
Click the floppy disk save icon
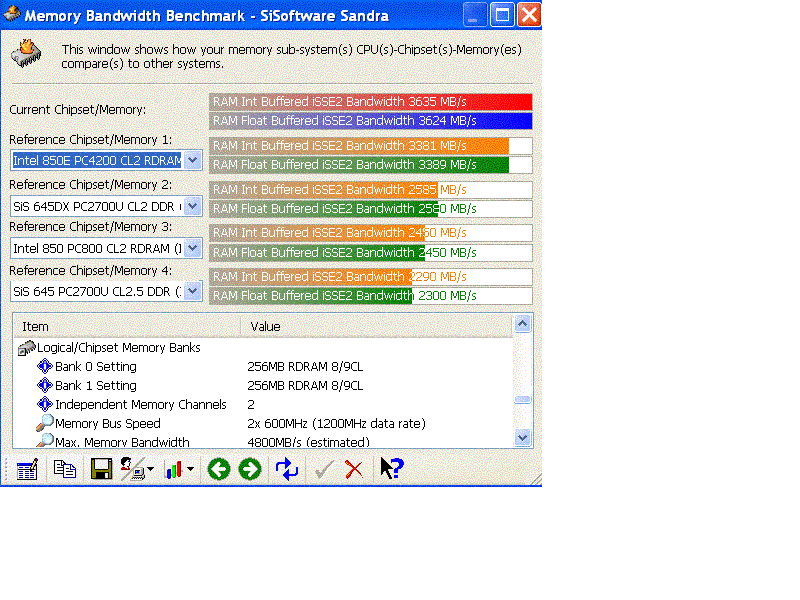point(101,469)
